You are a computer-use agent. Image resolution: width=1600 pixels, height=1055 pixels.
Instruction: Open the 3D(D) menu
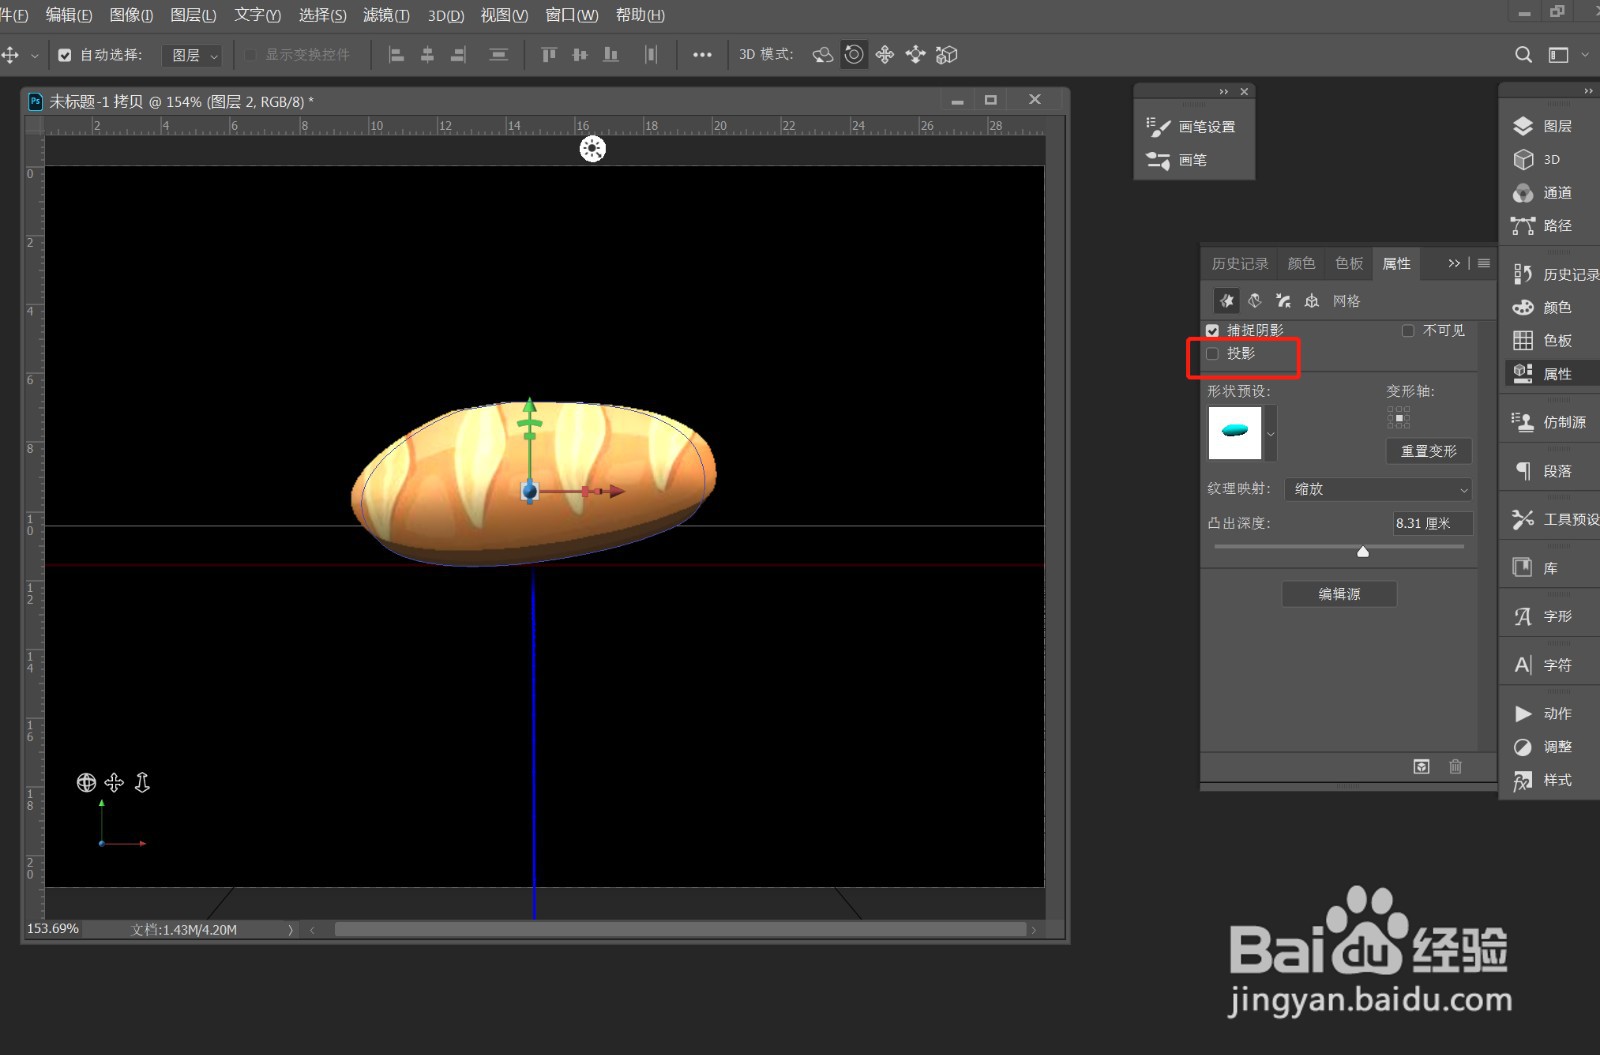pyautogui.click(x=446, y=15)
